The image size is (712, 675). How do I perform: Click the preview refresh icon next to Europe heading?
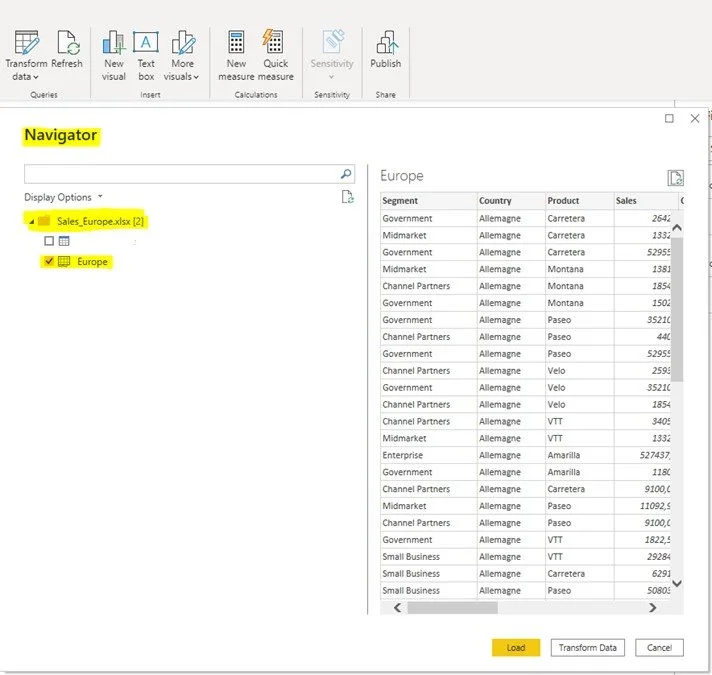(x=675, y=177)
